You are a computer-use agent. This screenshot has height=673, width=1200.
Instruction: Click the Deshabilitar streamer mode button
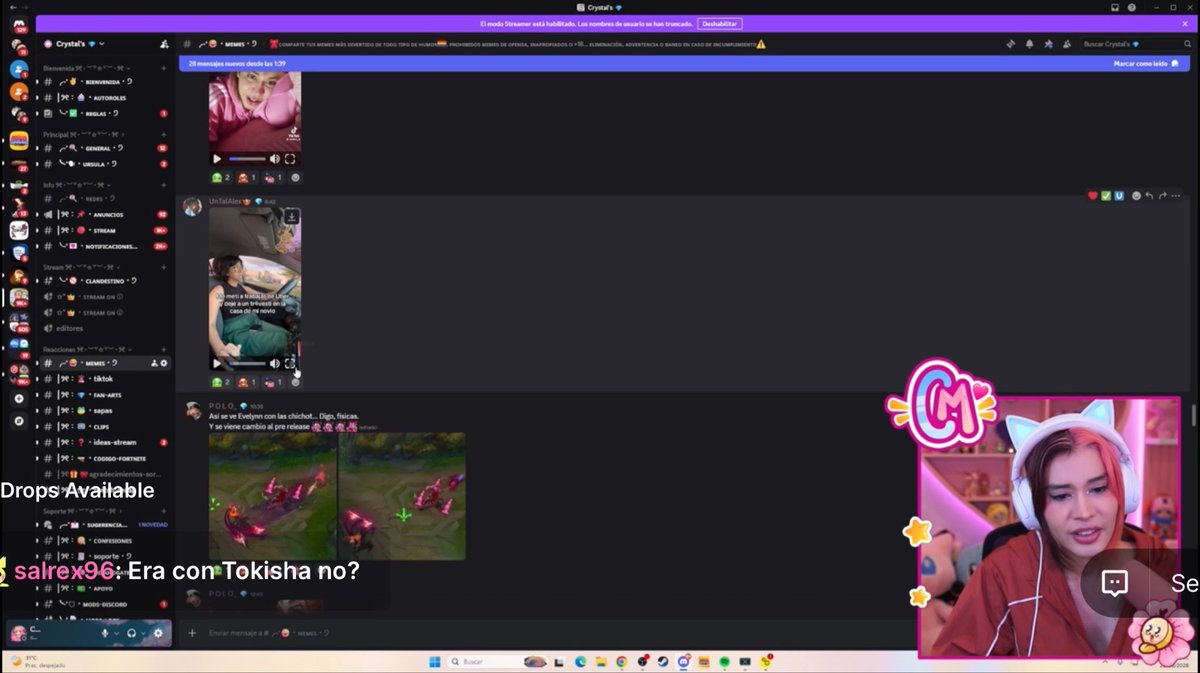[719, 23]
